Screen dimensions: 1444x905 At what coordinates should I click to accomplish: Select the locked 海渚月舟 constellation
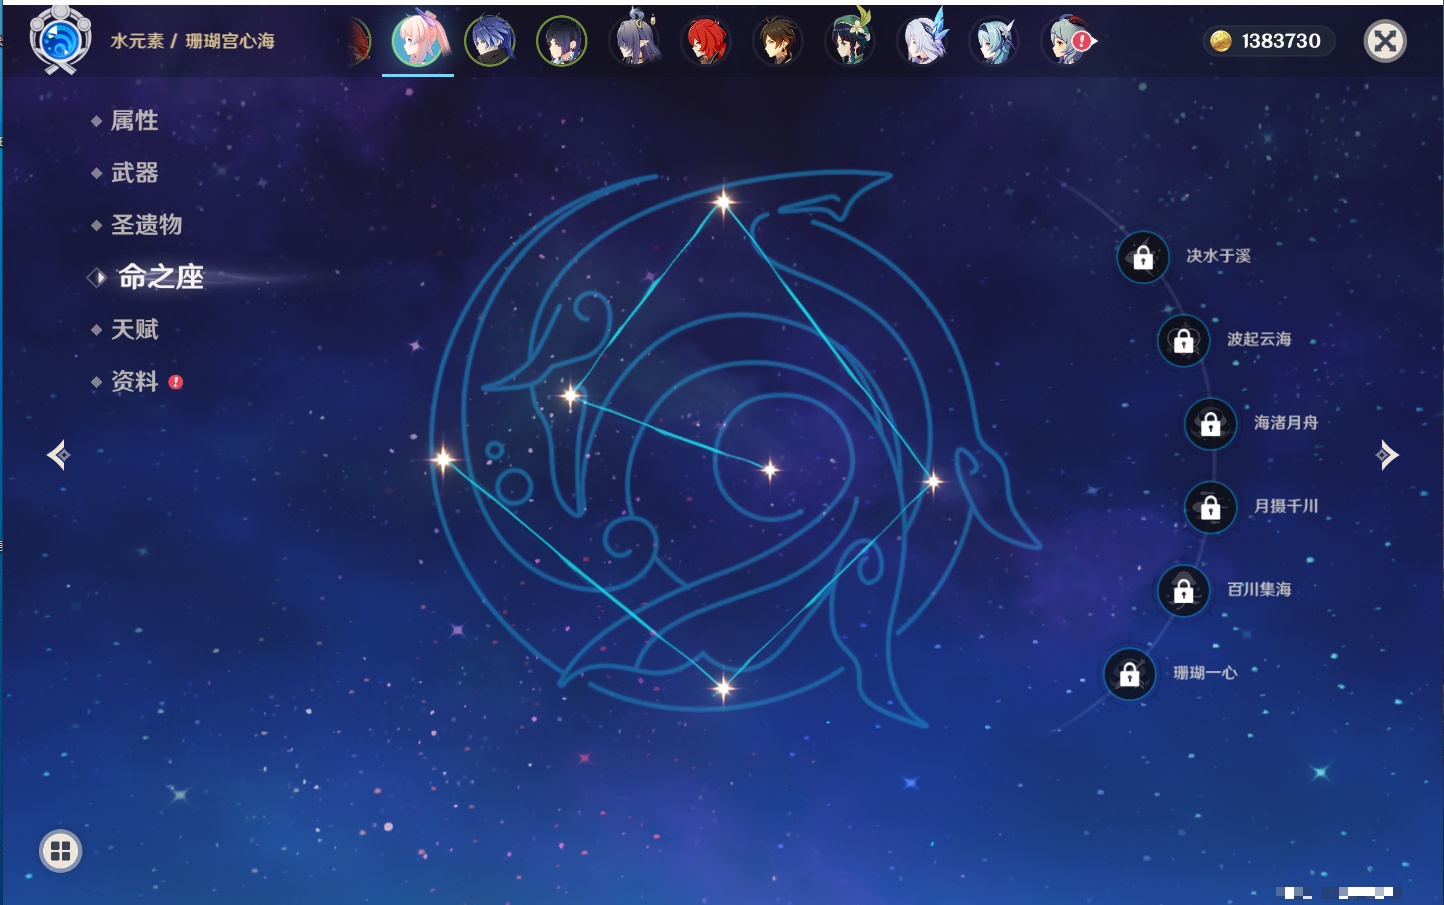point(1210,423)
